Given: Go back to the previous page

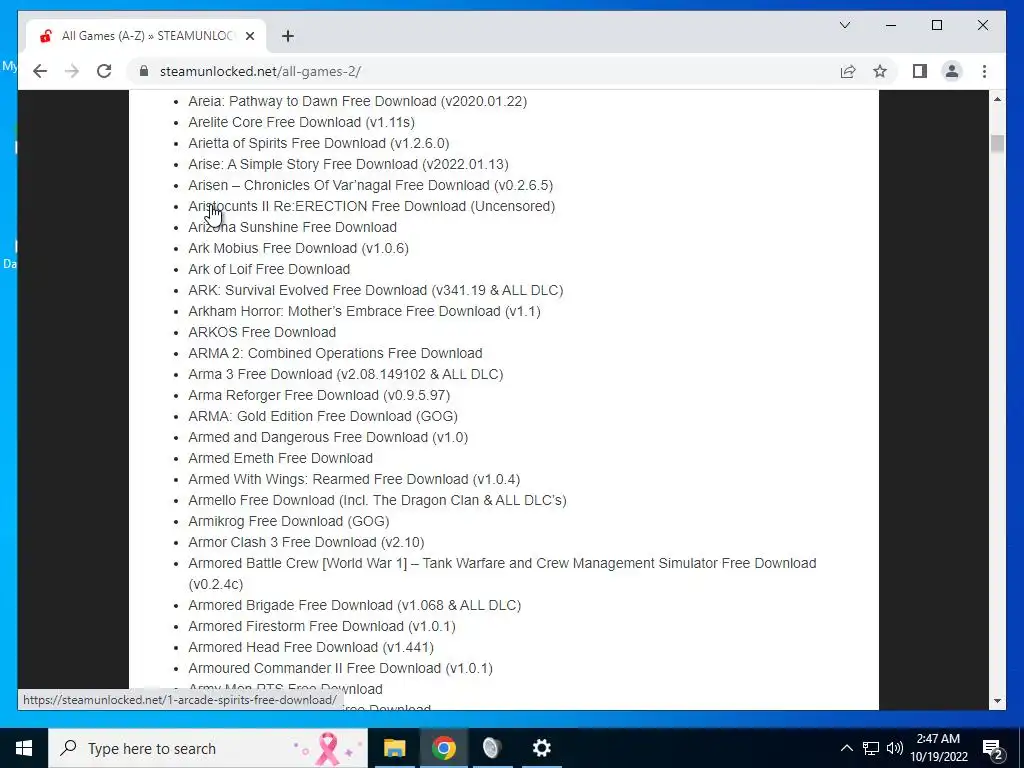Looking at the screenshot, I should (40, 71).
